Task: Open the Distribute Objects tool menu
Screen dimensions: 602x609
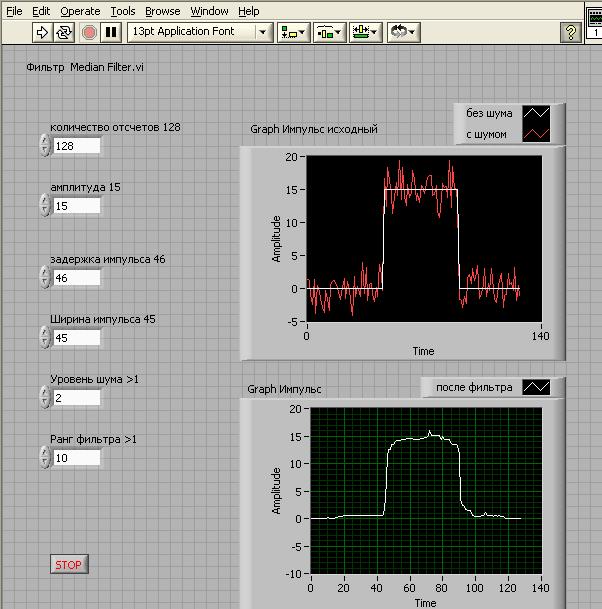Action: pos(329,32)
